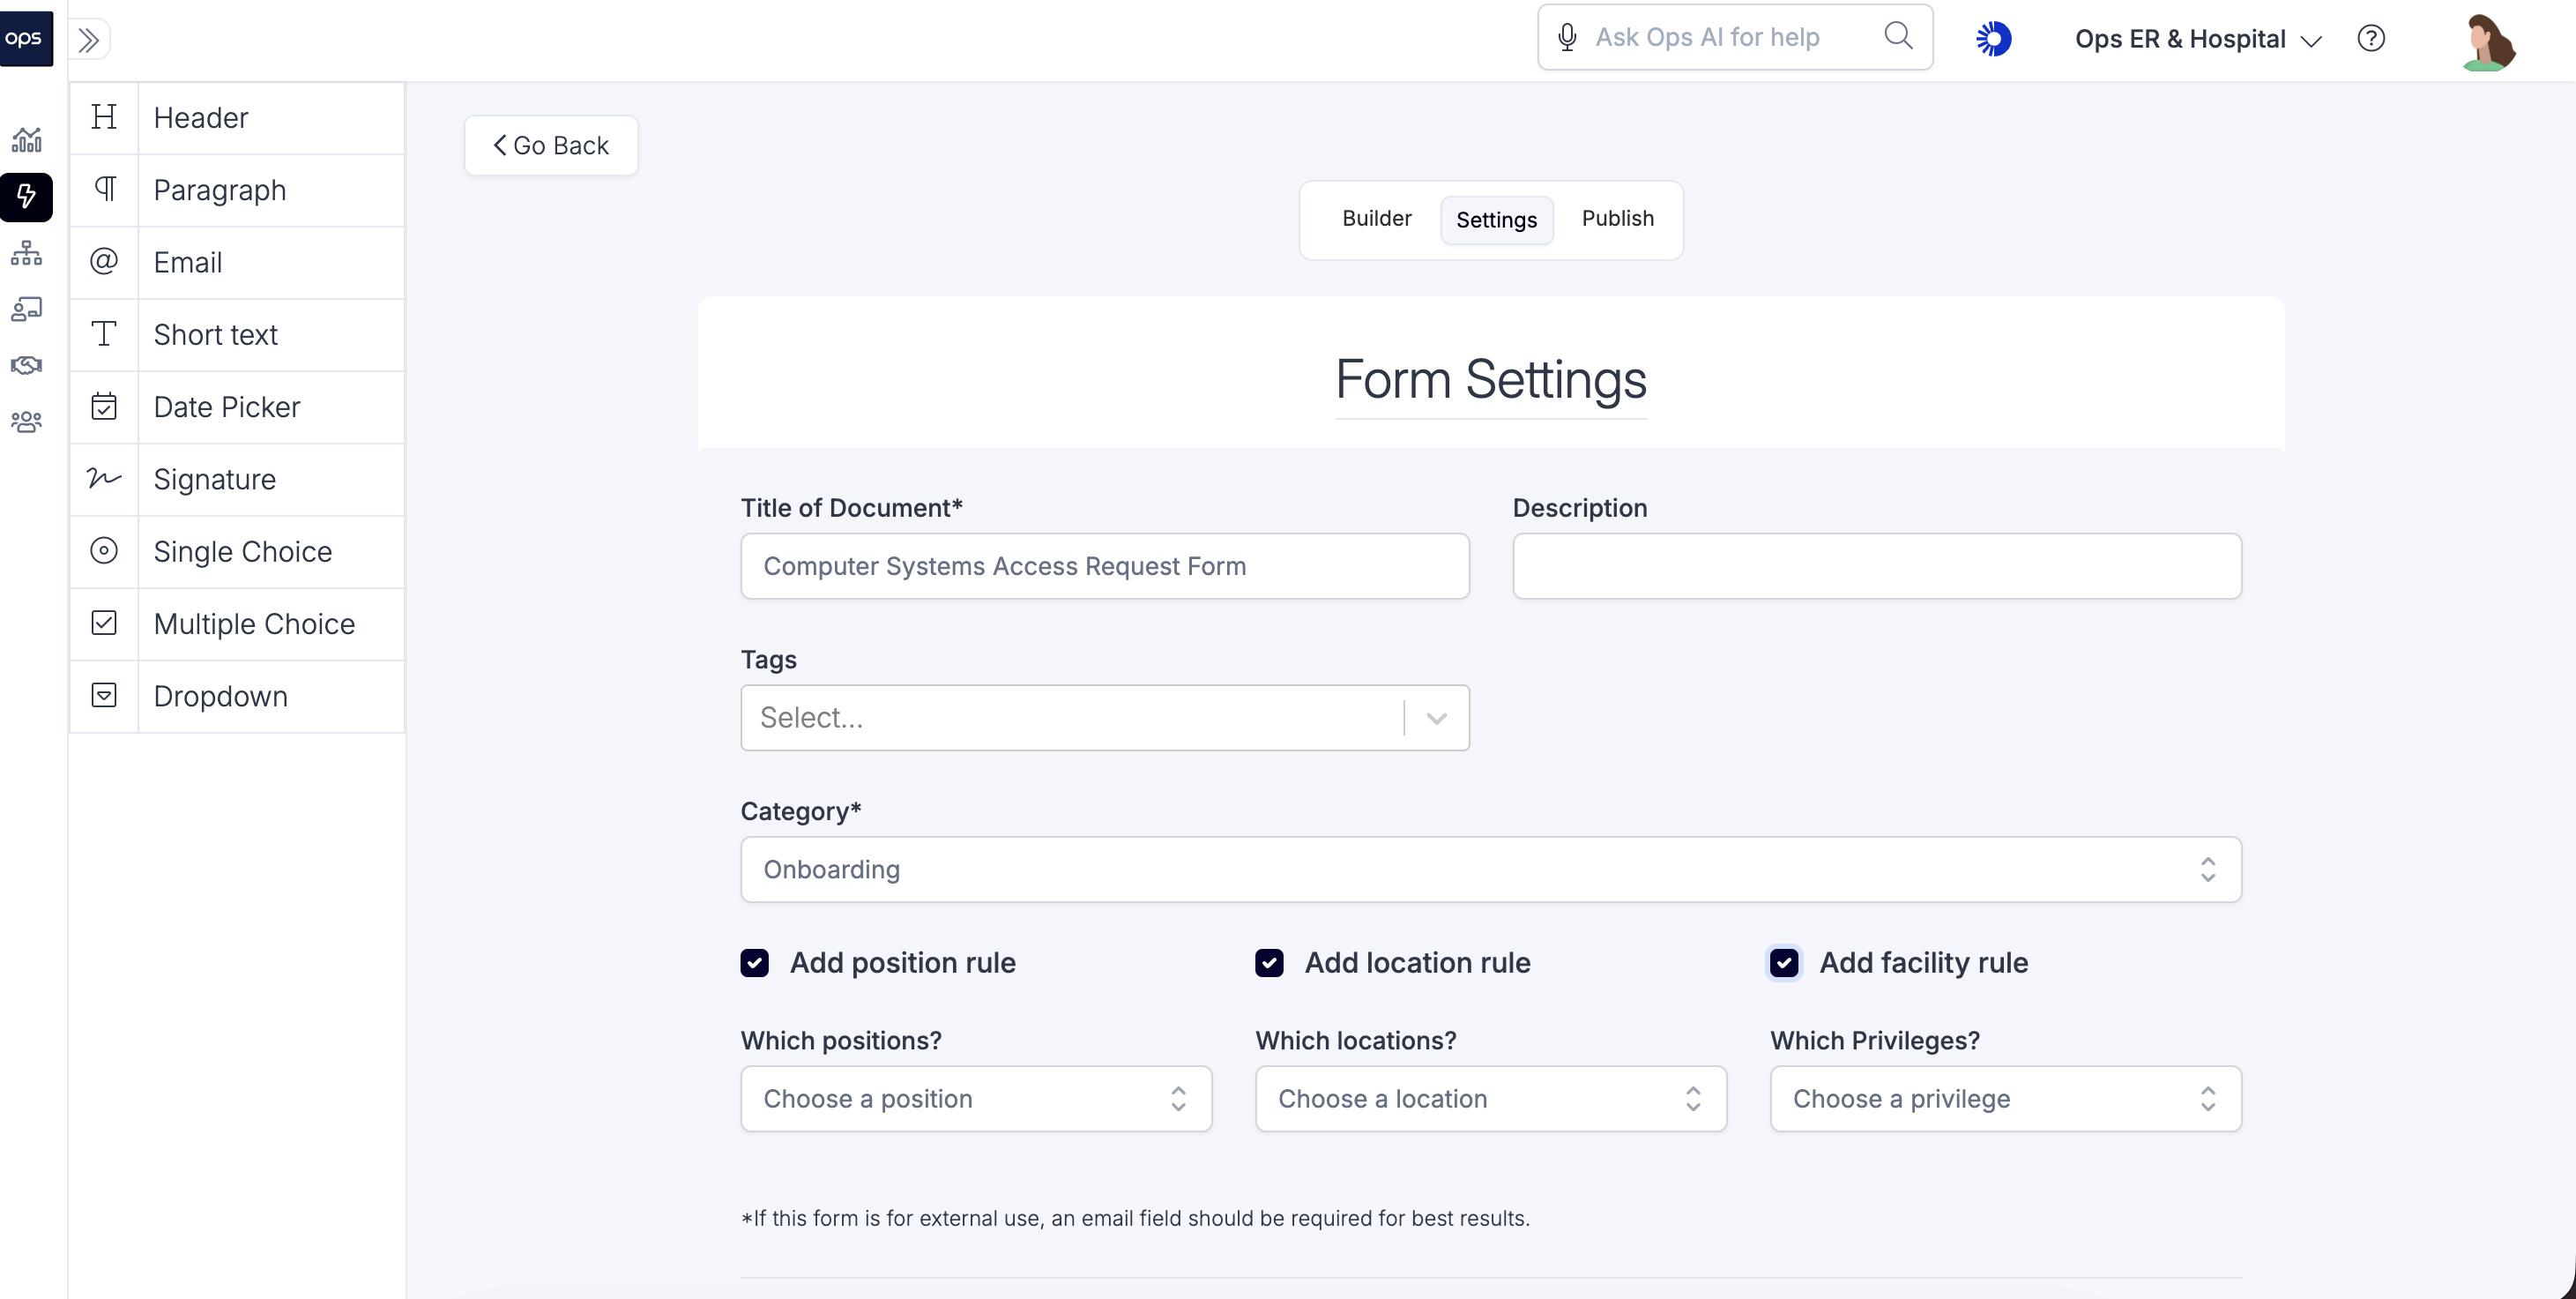
Task: Open the analytics chart icon in sidebar
Action: [27, 140]
